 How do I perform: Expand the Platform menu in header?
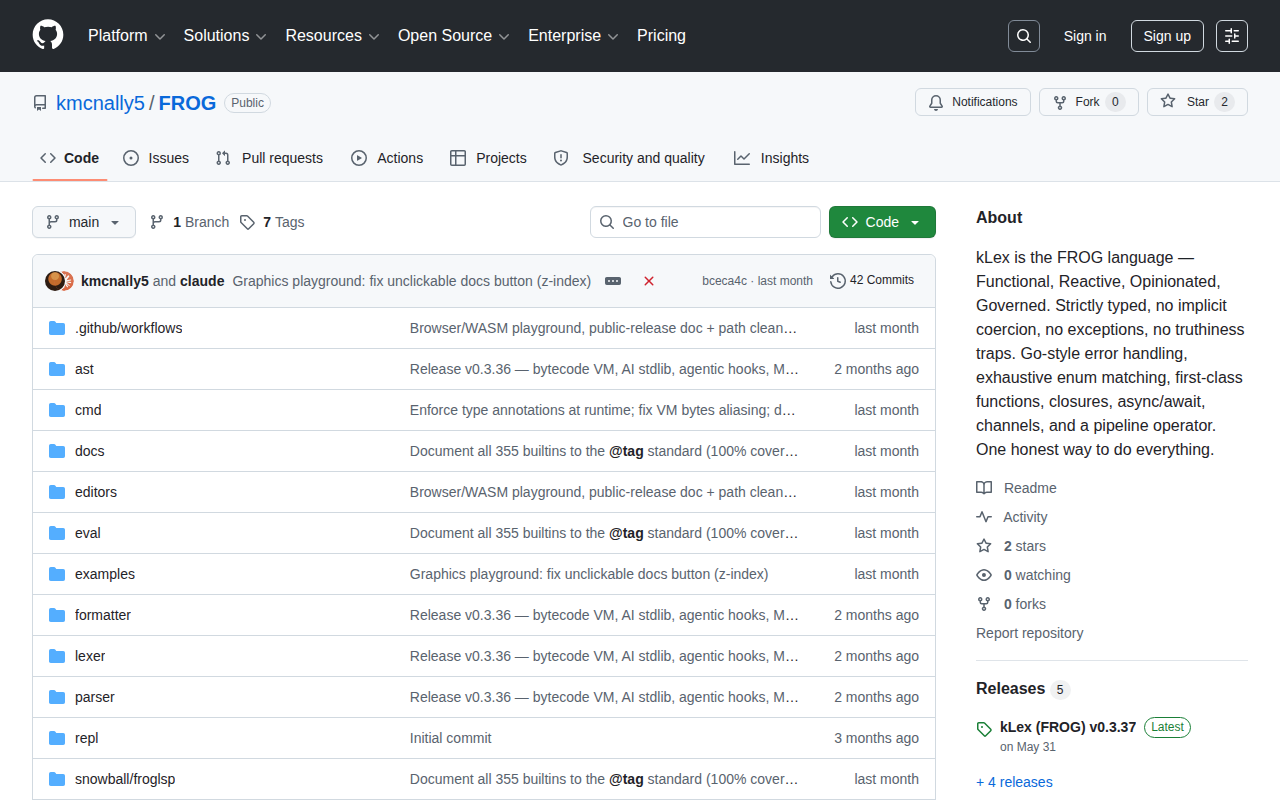(127, 36)
